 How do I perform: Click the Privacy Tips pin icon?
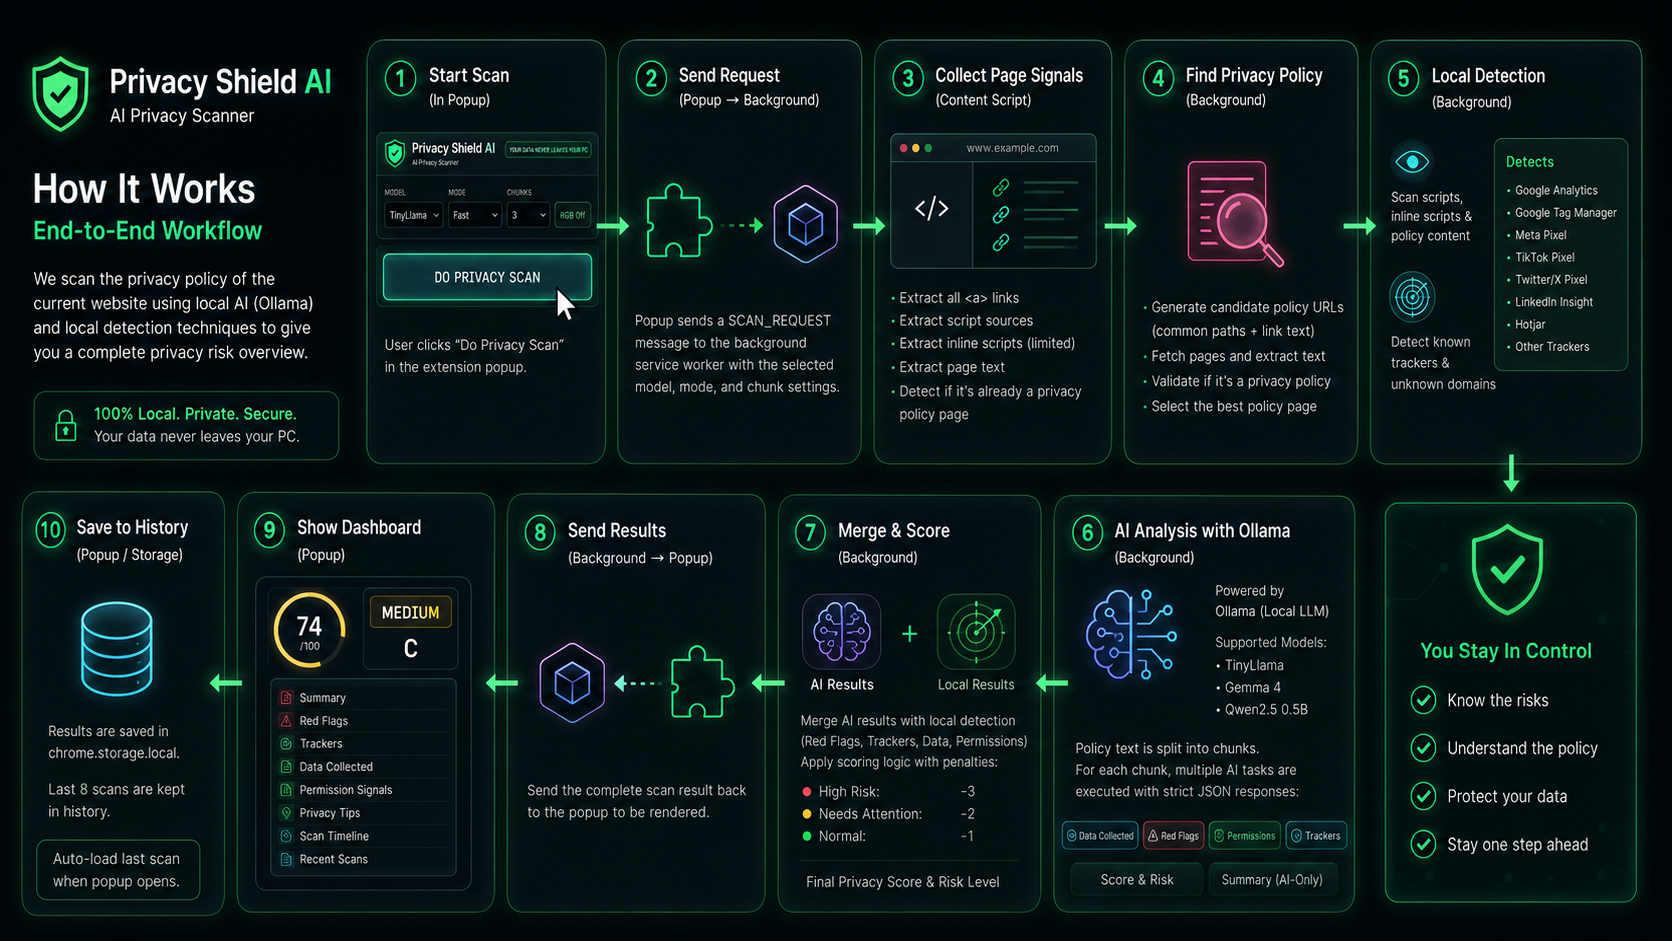[286, 813]
